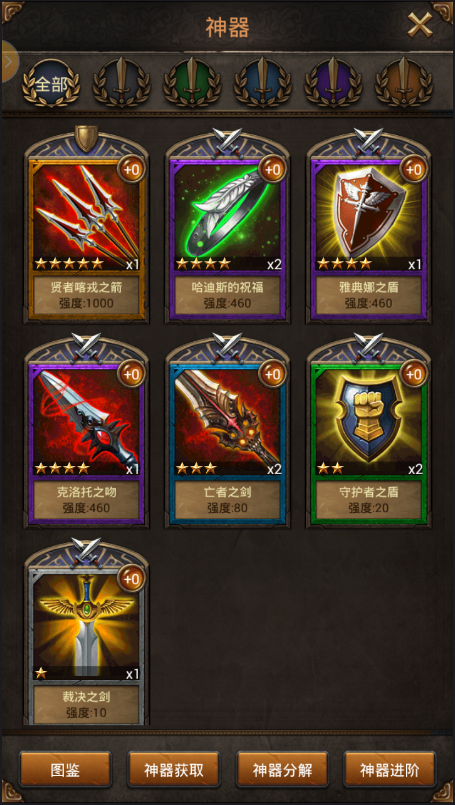Image resolution: width=455 pixels, height=805 pixels.
Task: Open 神器进阶 upgrade button
Action: tap(390, 770)
